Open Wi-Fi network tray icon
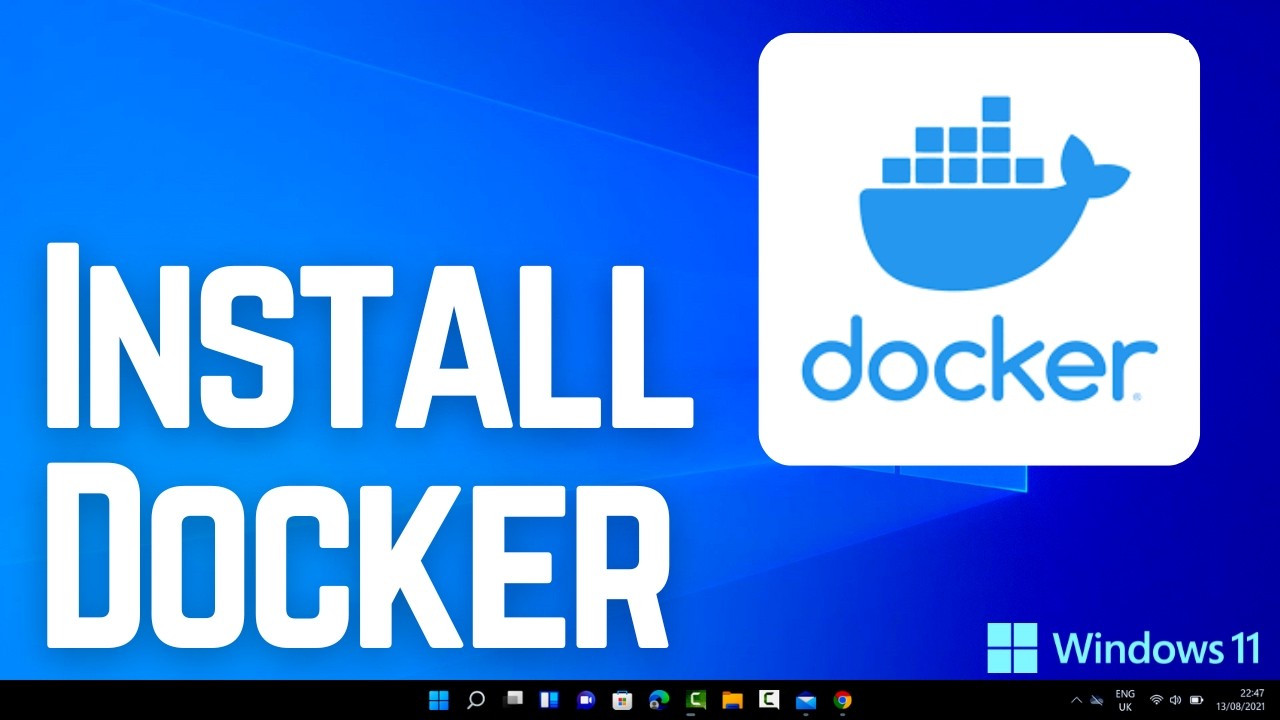Screen dimensions: 1280x720 click(1156, 700)
